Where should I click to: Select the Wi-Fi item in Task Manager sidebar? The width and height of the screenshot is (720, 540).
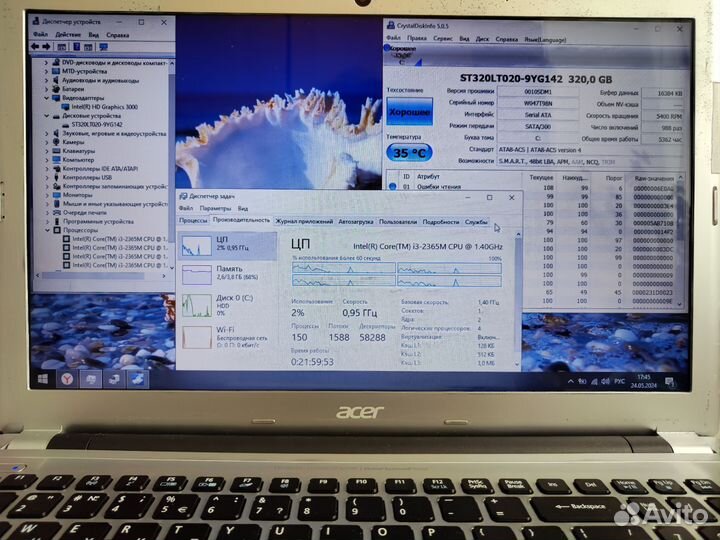[x=228, y=337]
